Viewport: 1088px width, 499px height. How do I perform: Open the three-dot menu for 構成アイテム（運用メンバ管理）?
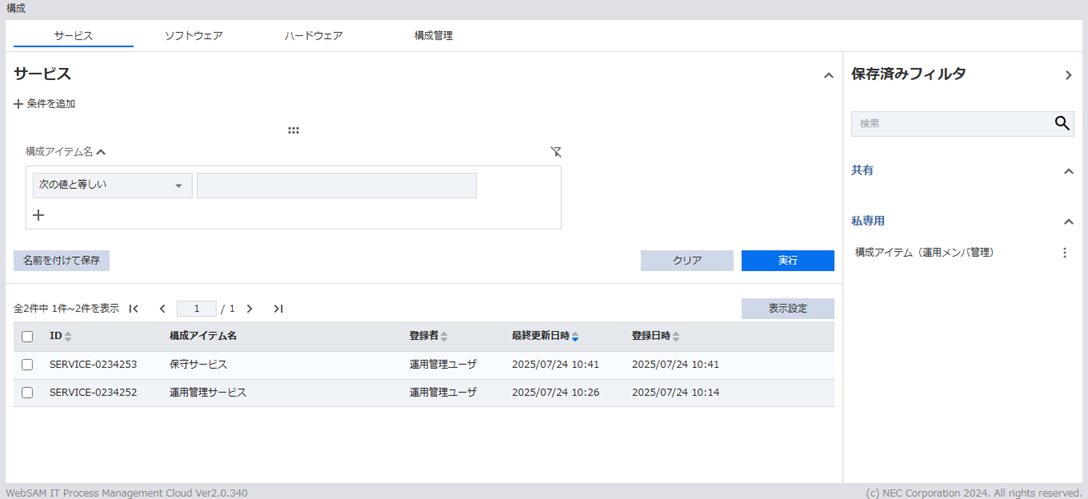pyautogui.click(x=1064, y=253)
